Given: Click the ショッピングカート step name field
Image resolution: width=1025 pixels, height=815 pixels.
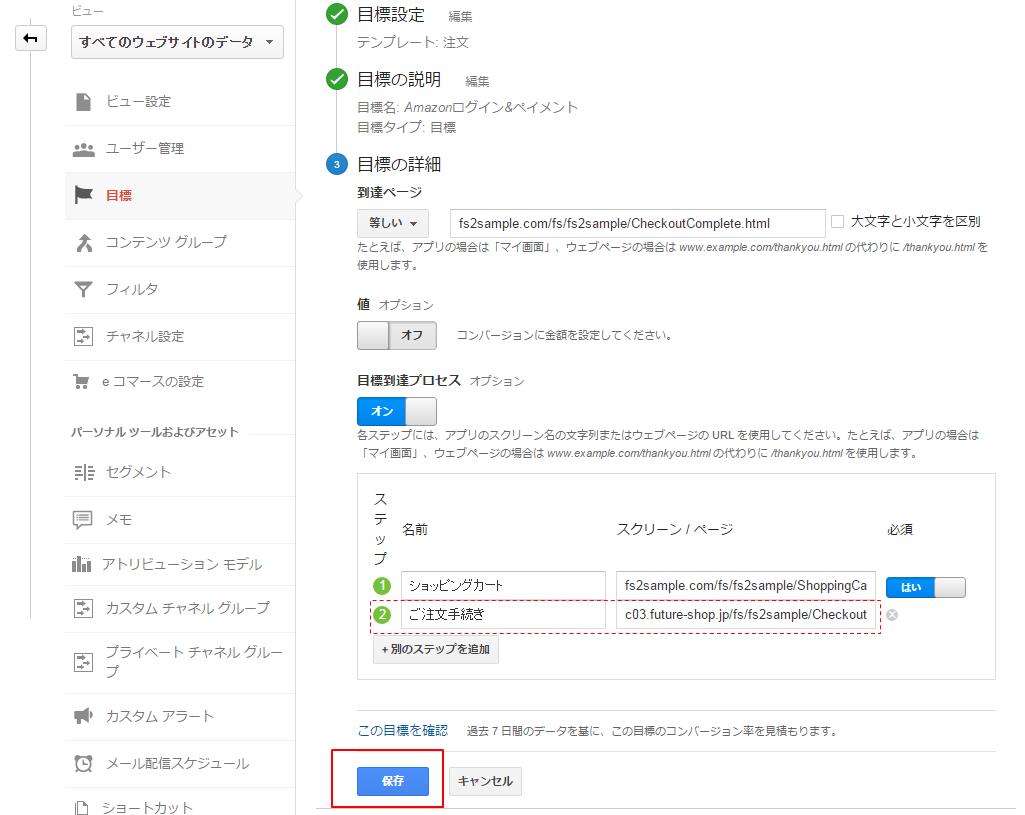Looking at the screenshot, I should pyautogui.click(x=503, y=586).
